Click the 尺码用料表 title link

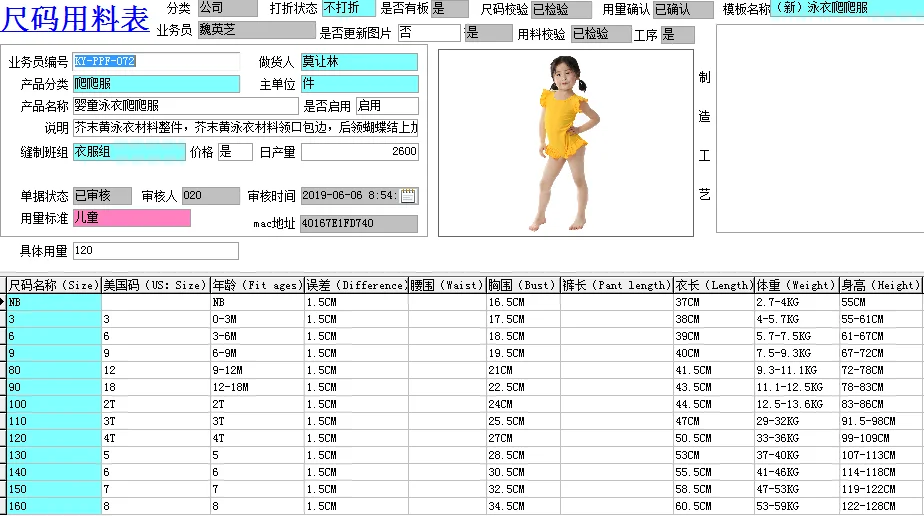[75, 18]
